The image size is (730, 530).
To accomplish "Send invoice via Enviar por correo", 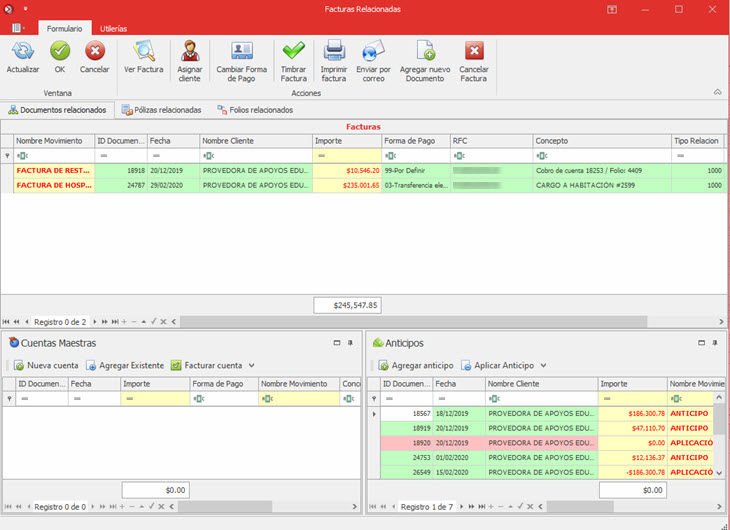I will [x=375, y=52].
